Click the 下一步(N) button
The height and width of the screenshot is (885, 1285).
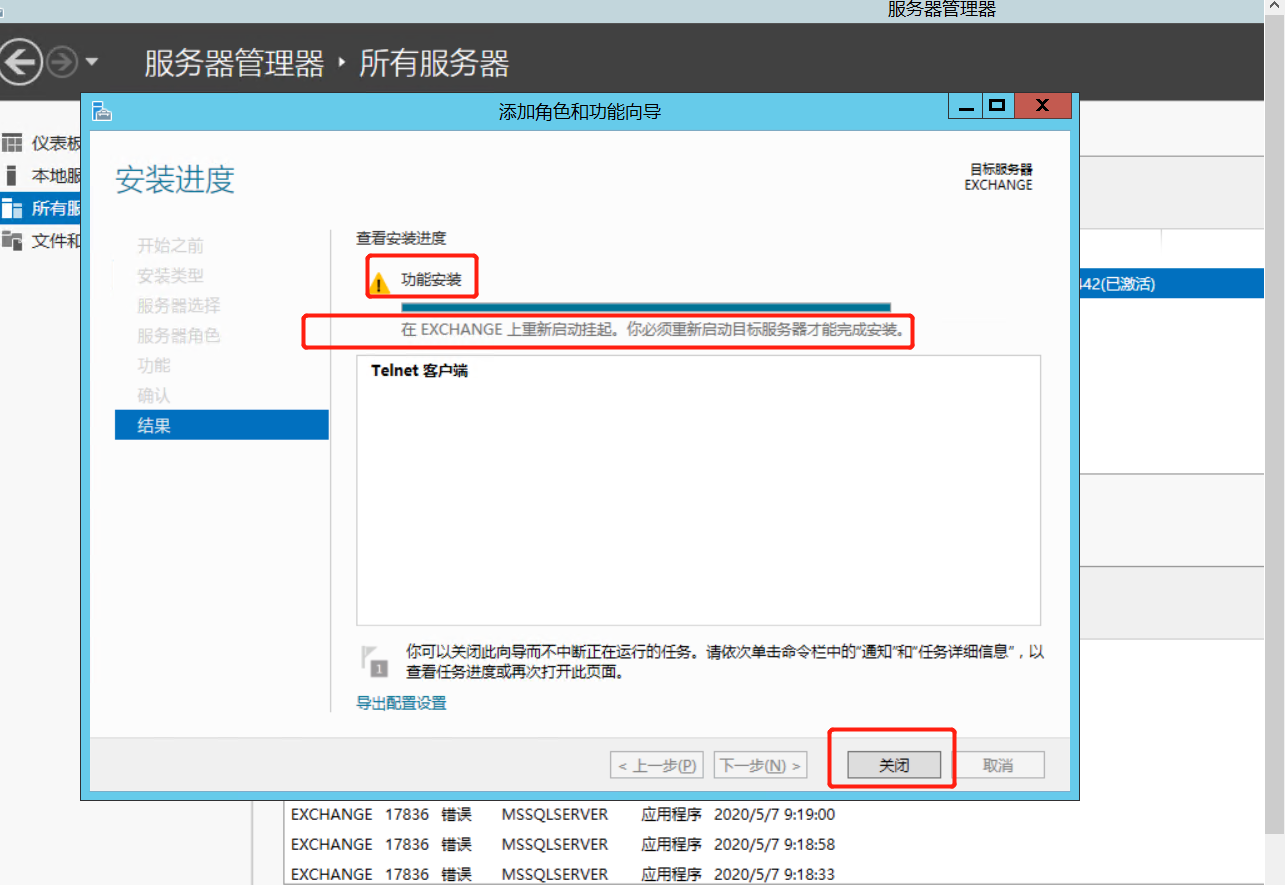(x=761, y=765)
